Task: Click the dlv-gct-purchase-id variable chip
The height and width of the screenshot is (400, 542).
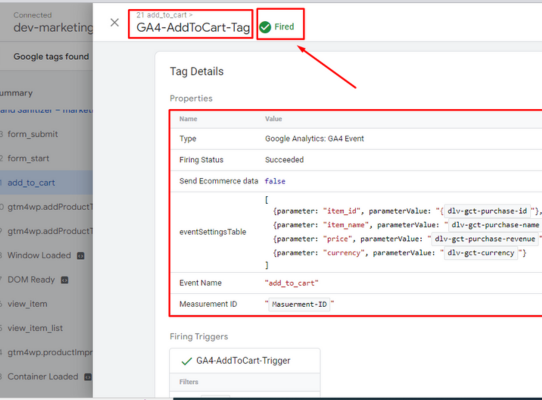Action: pos(487,211)
